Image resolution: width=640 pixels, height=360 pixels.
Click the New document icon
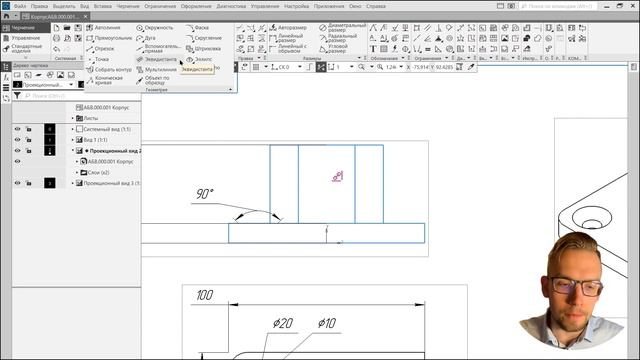click(x=56, y=28)
